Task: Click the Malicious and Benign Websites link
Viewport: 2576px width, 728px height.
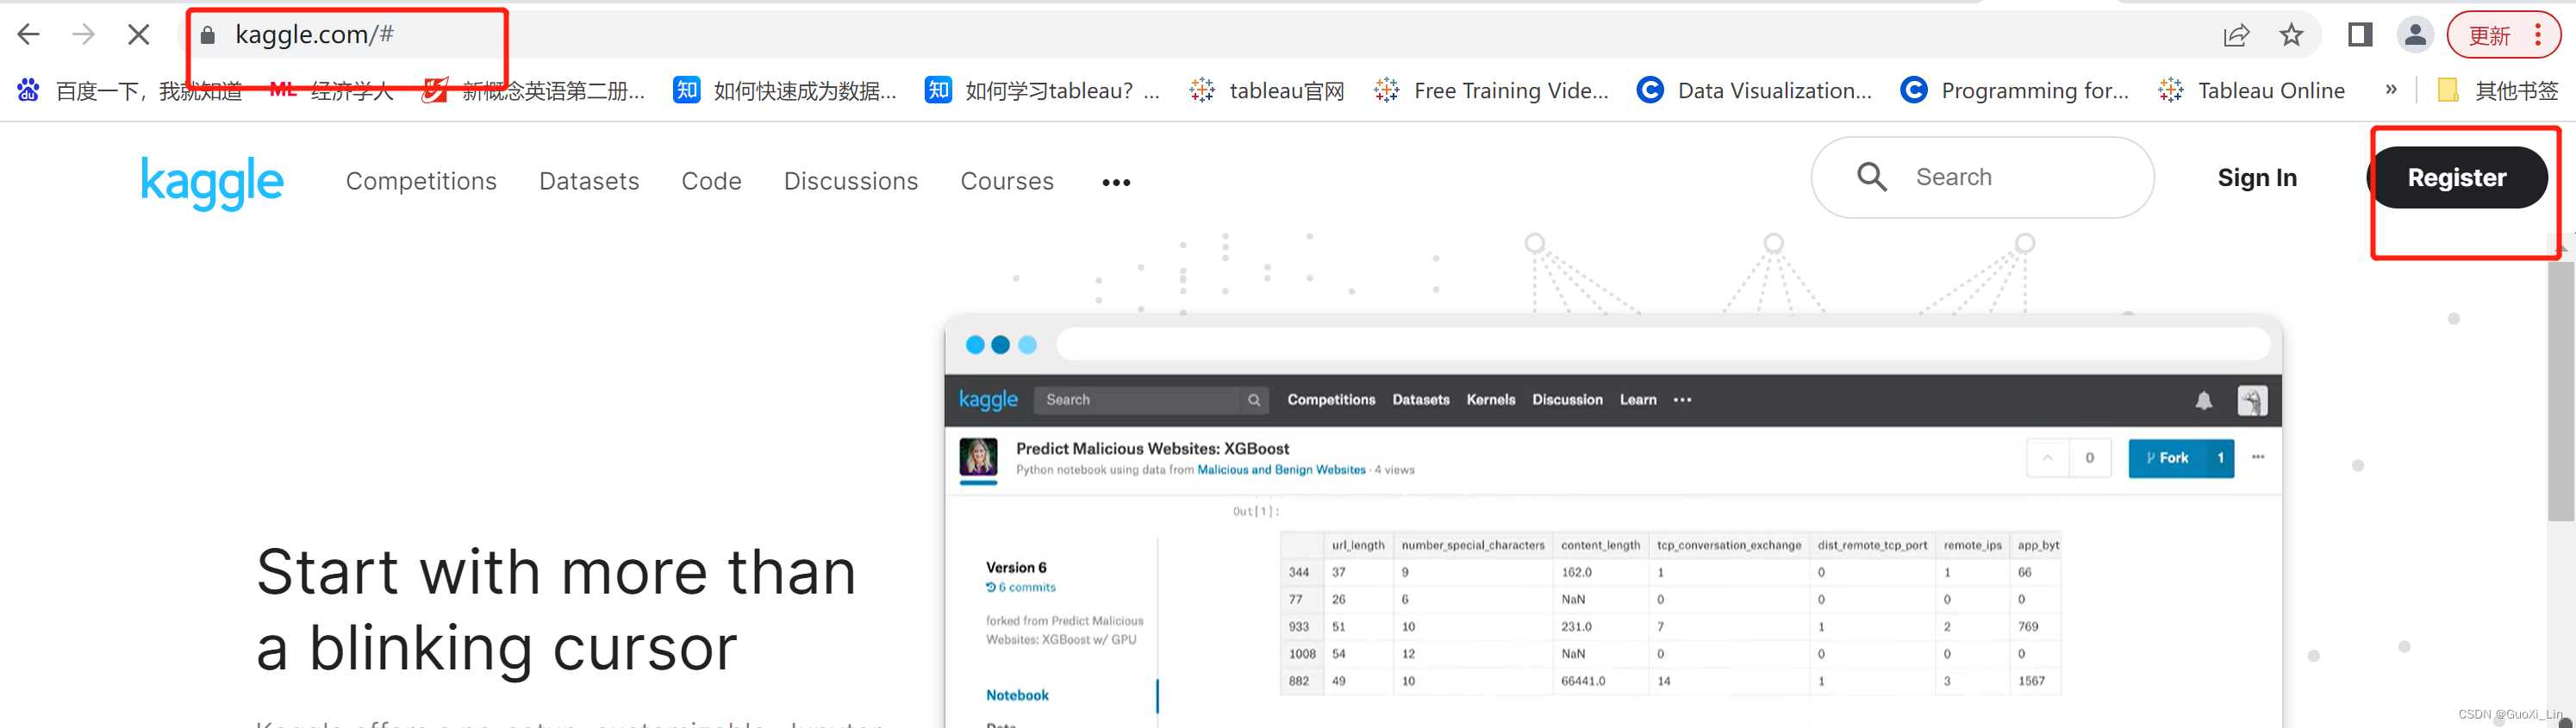Action: pos(1281,470)
